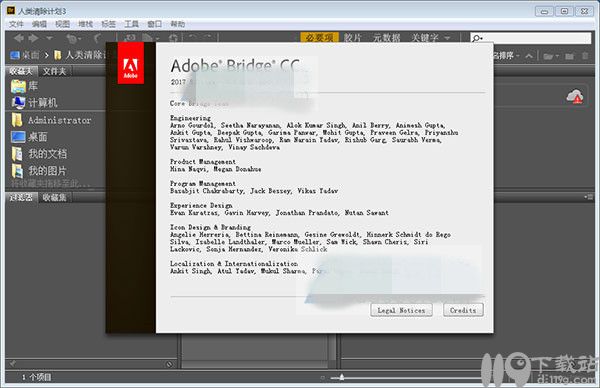Expand the breadcrumb chevron after 桌面

[46, 55]
